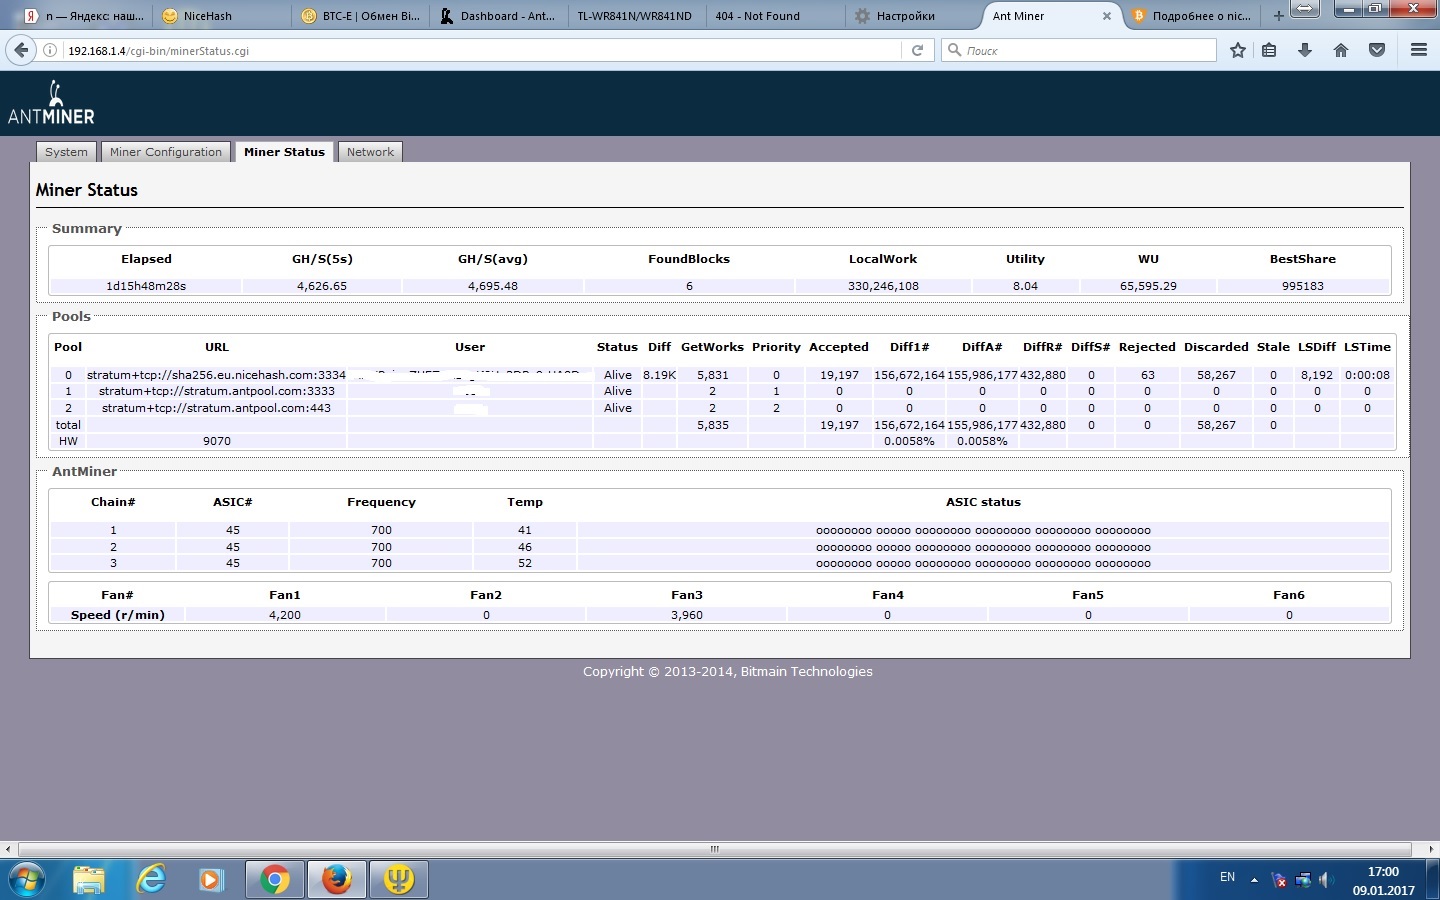The image size is (1440, 900).
Task: Switch to the Настройки browser tab
Action: [912, 16]
